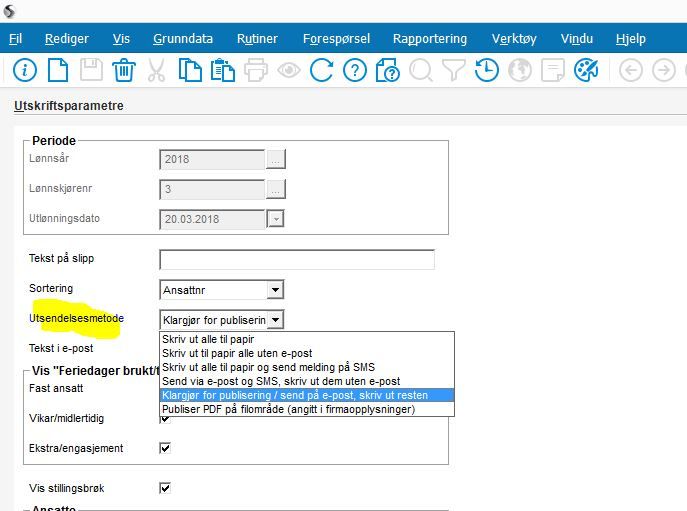Toggle the Ekstra/engasjement checkbox
Viewport: 687px width, 511px height.
click(165, 448)
